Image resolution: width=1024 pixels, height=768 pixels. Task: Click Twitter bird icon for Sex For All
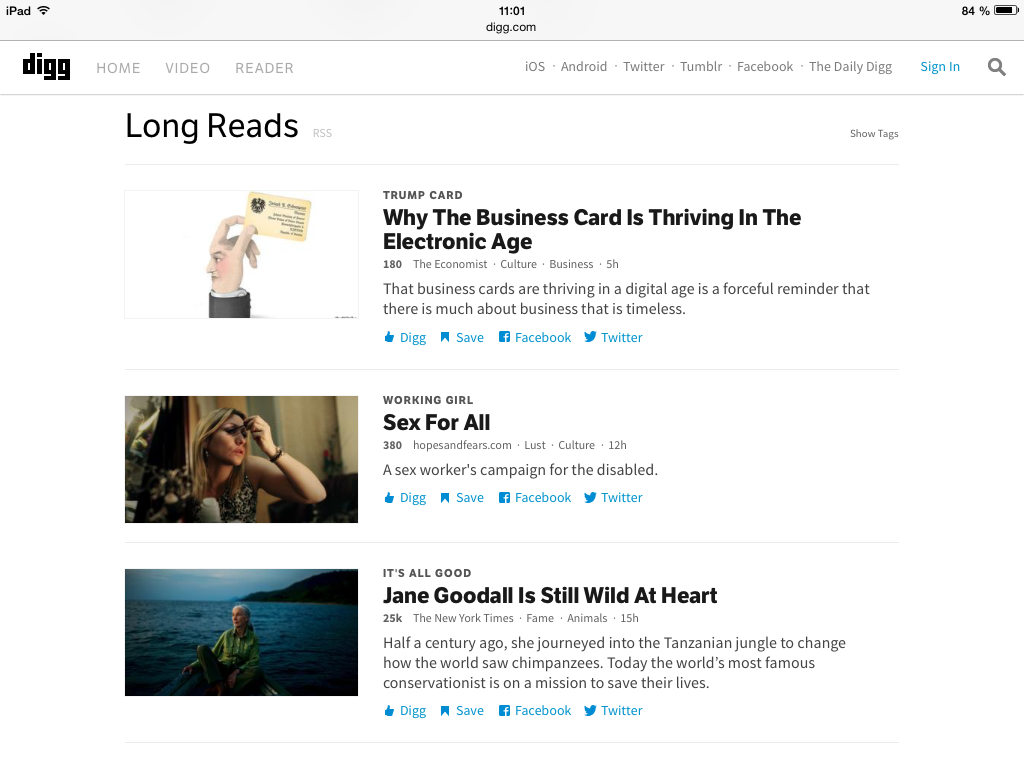(590, 498)
